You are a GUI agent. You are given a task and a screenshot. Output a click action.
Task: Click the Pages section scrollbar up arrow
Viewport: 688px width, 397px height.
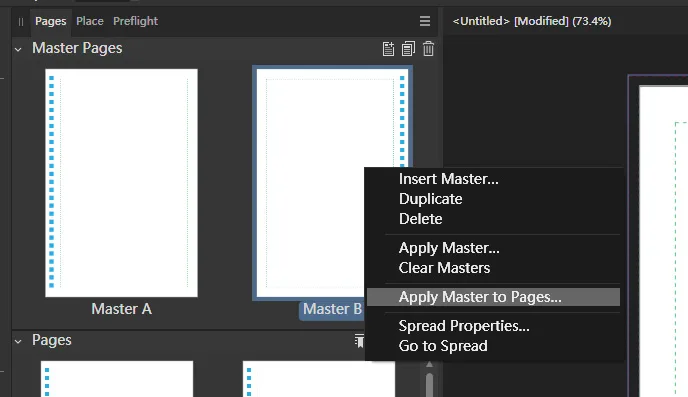click(430, 365)
